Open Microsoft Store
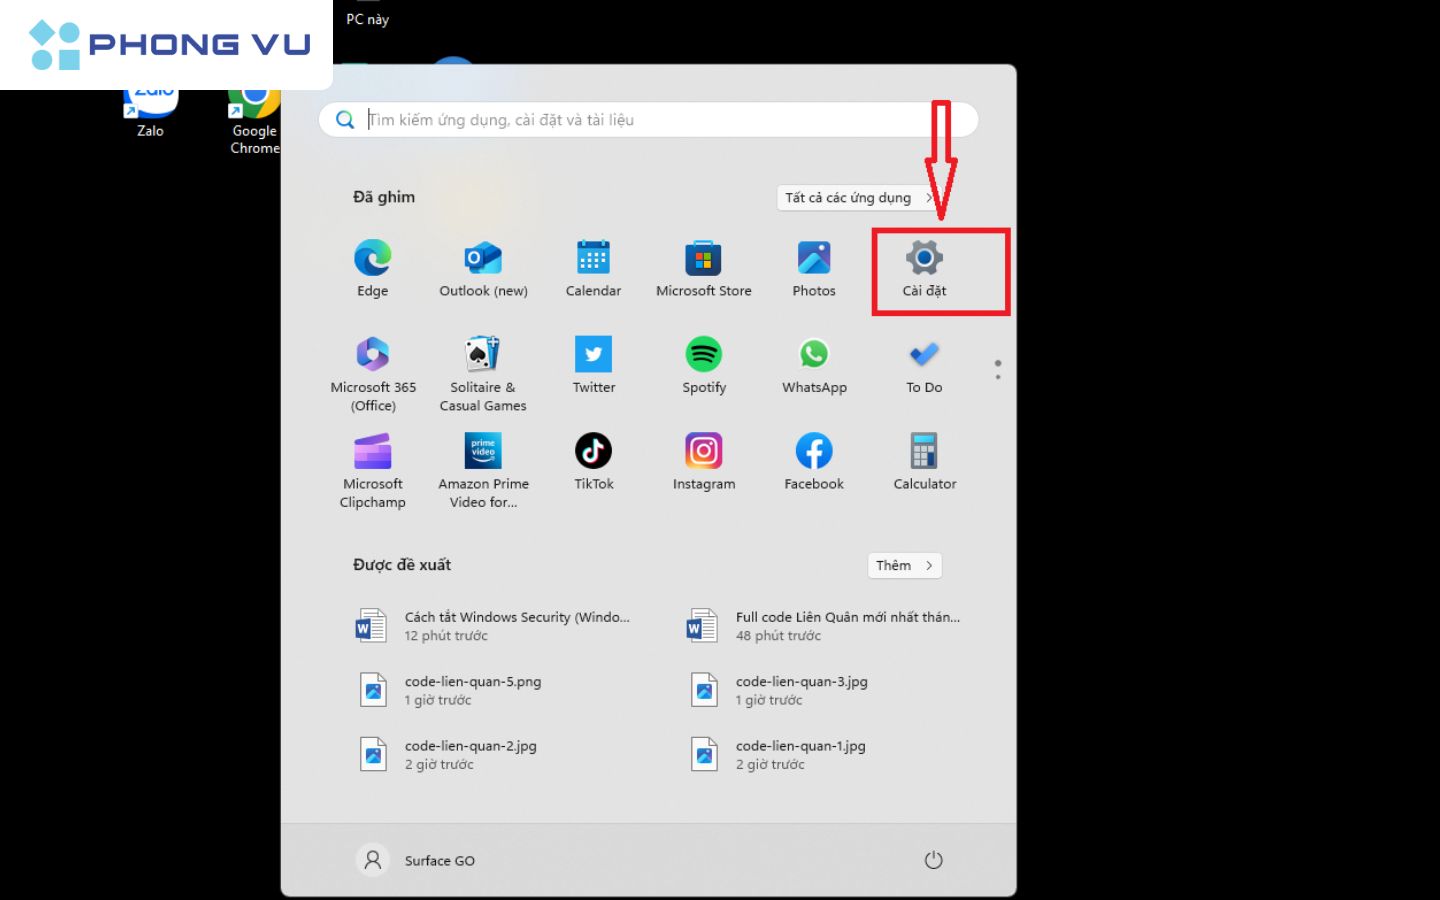This screenshot has width=1440, height=900. (703, 268)
